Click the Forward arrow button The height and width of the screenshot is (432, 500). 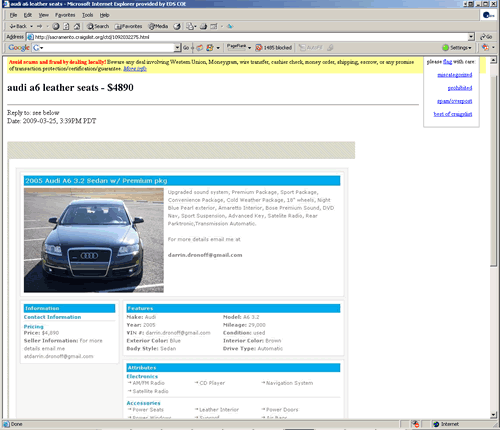coord(40,26)
